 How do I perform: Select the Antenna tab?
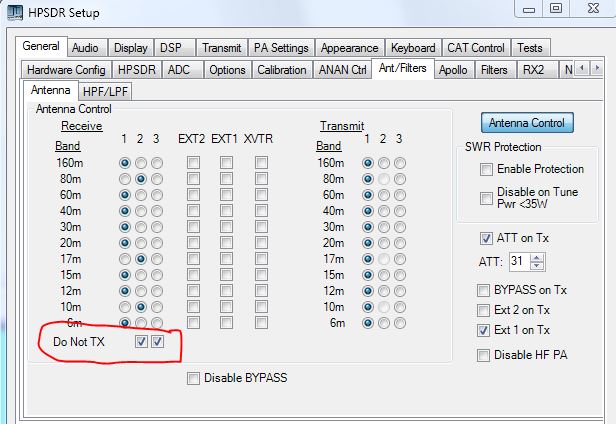coord(51,90)
